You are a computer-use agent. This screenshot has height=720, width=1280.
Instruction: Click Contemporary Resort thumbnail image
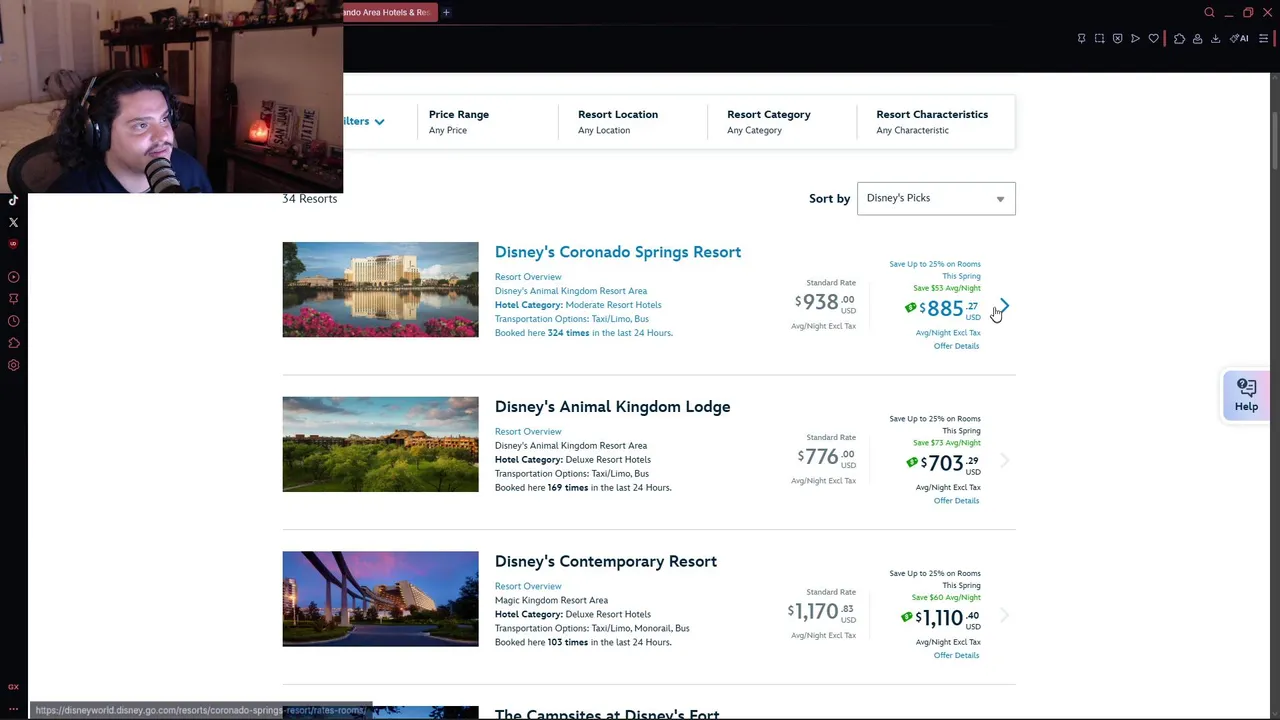(x=380, y=599)
